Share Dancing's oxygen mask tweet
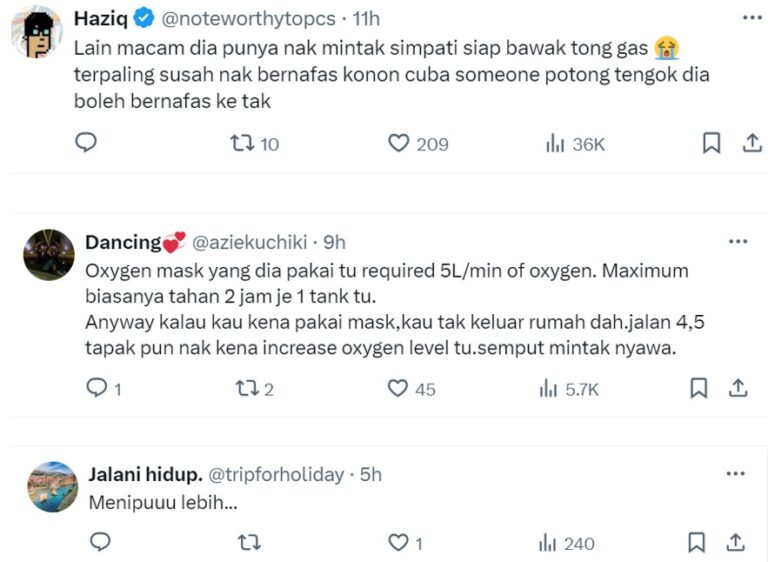Image resolution: width=768 pixels, height=562 pixels. point(738,388)
